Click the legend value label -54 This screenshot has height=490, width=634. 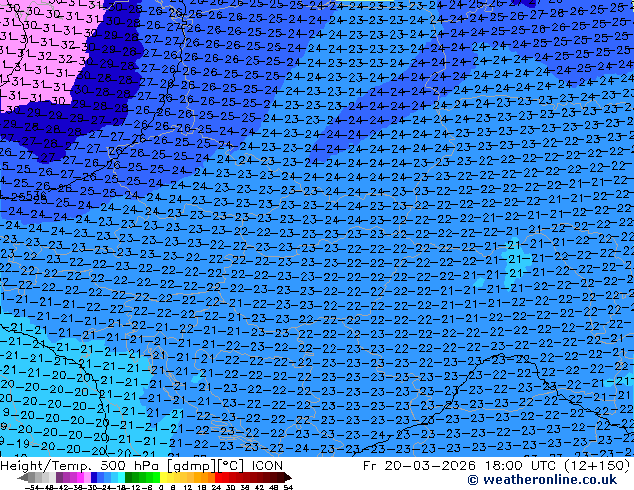32,487
